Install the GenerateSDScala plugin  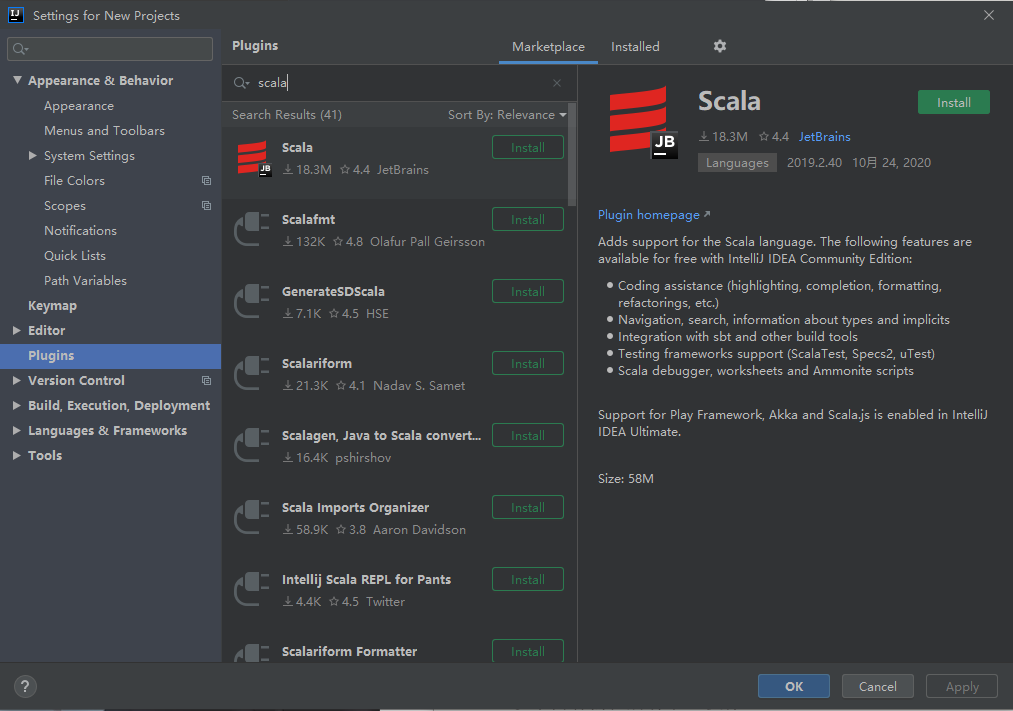(x=527, y=291)
